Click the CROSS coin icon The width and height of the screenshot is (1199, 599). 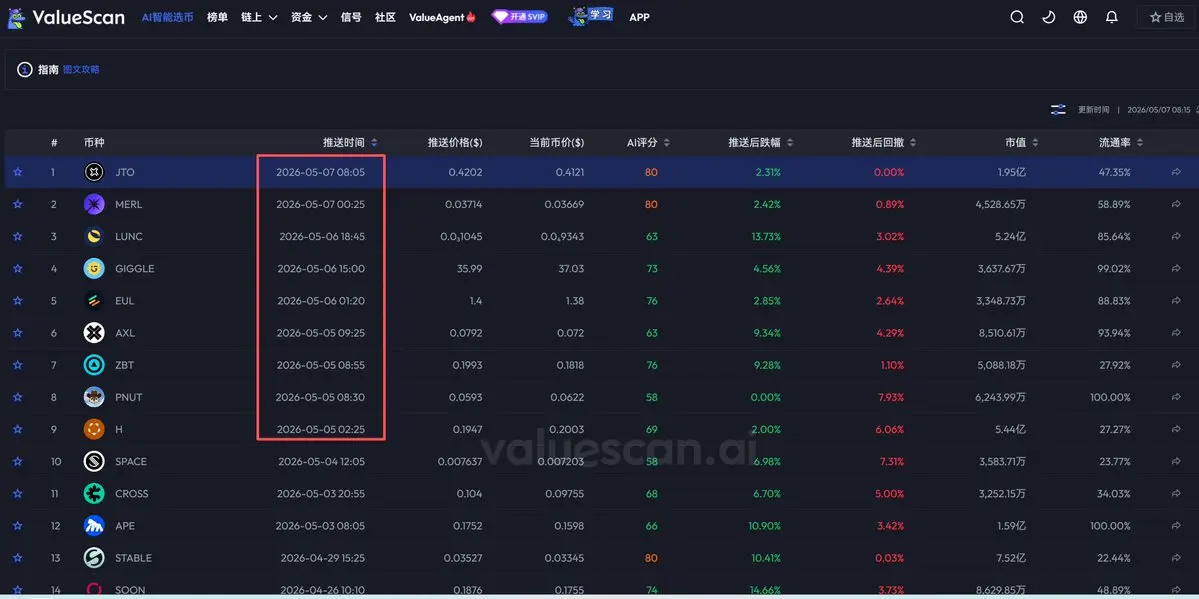point(94,493)
